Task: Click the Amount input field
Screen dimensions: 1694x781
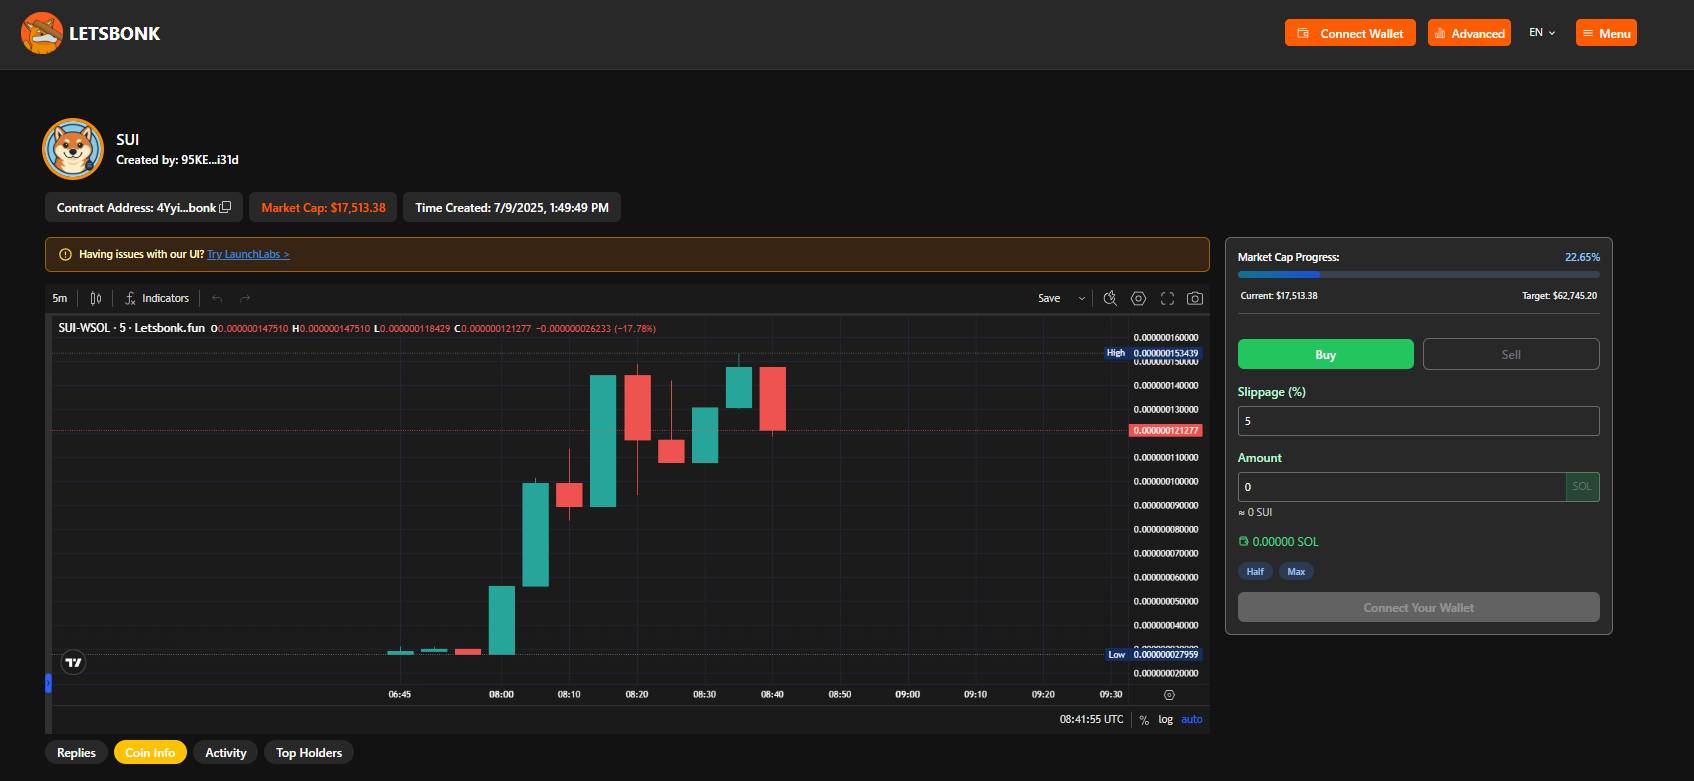Action: pyautogui.click(x=1401, y=487)
